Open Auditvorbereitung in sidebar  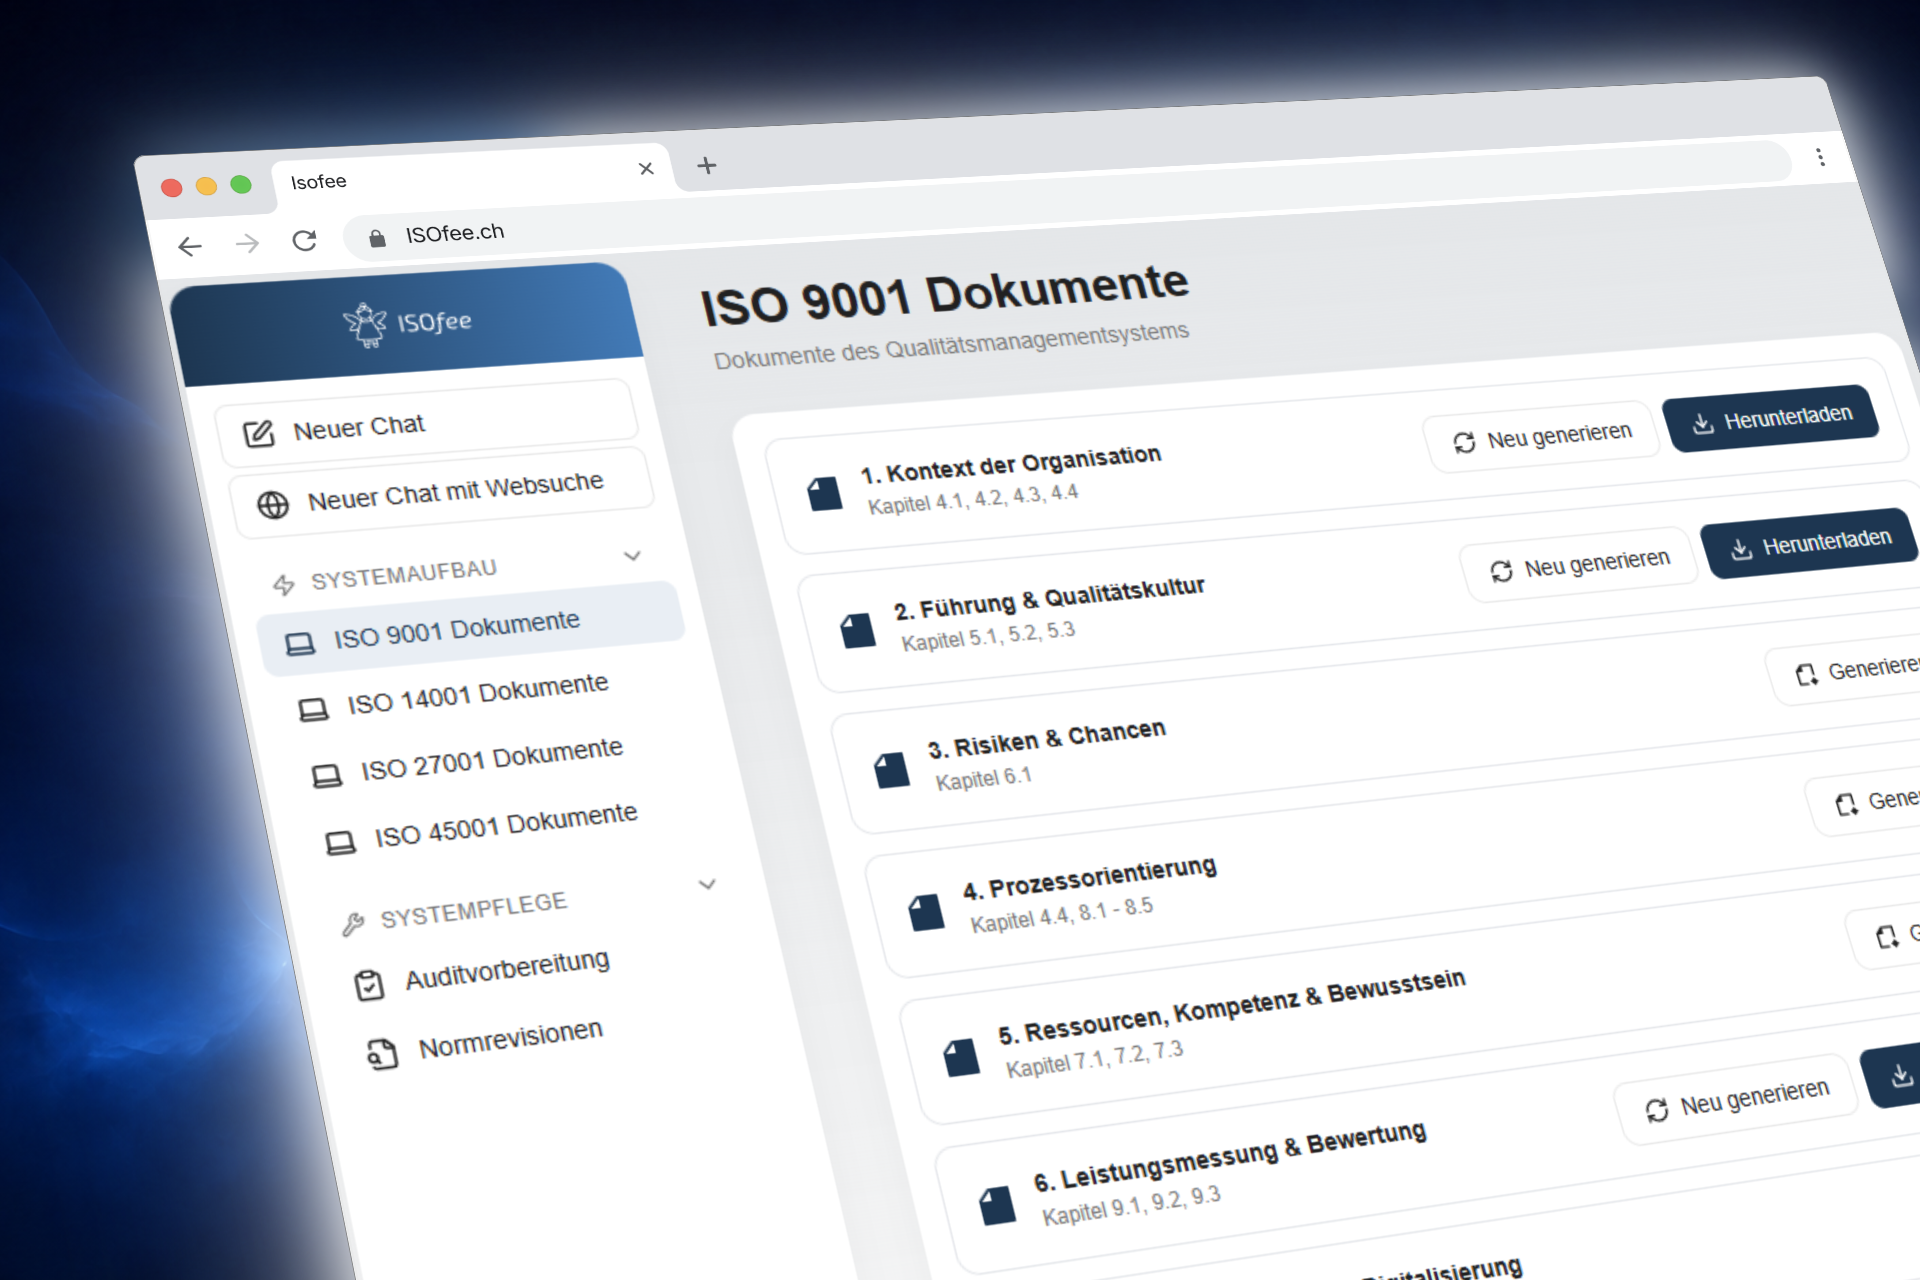coord(481,972)
